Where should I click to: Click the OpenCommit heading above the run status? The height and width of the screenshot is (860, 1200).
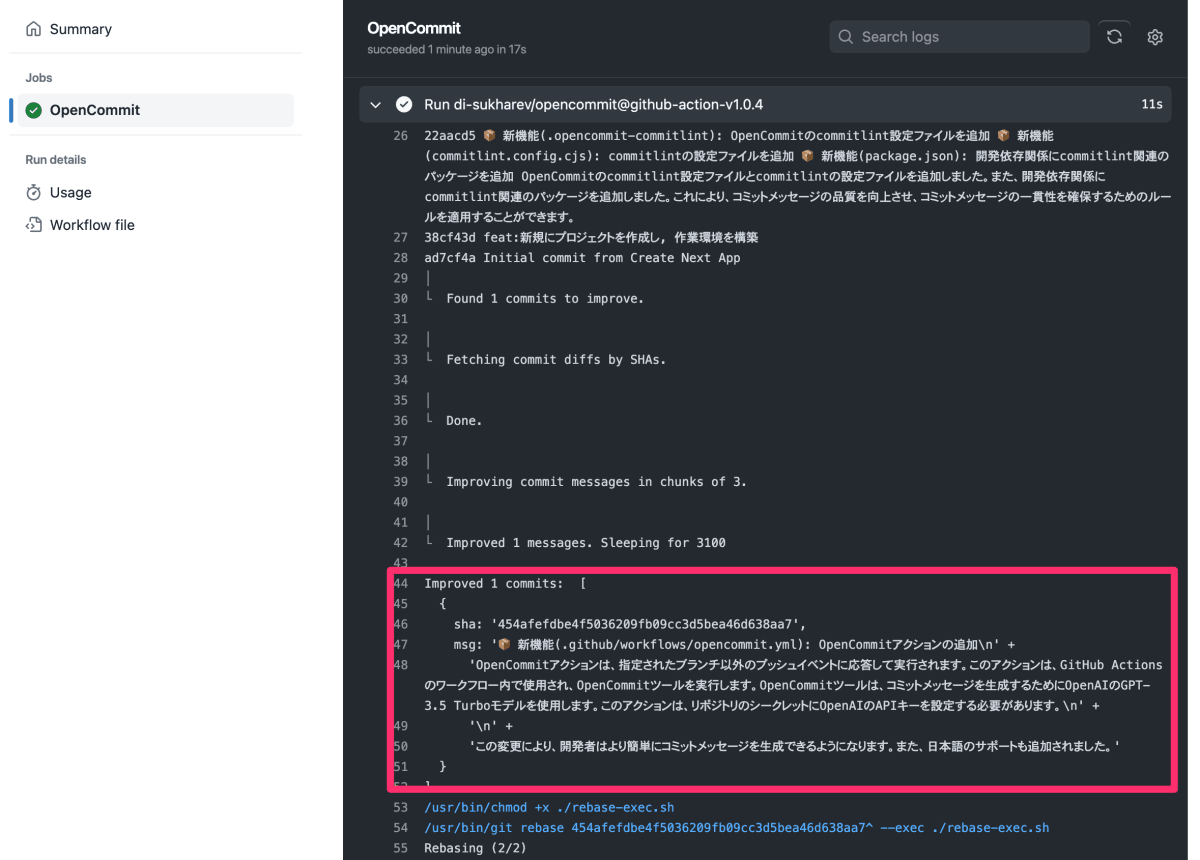pyautogui.click(x=414, y=28)
